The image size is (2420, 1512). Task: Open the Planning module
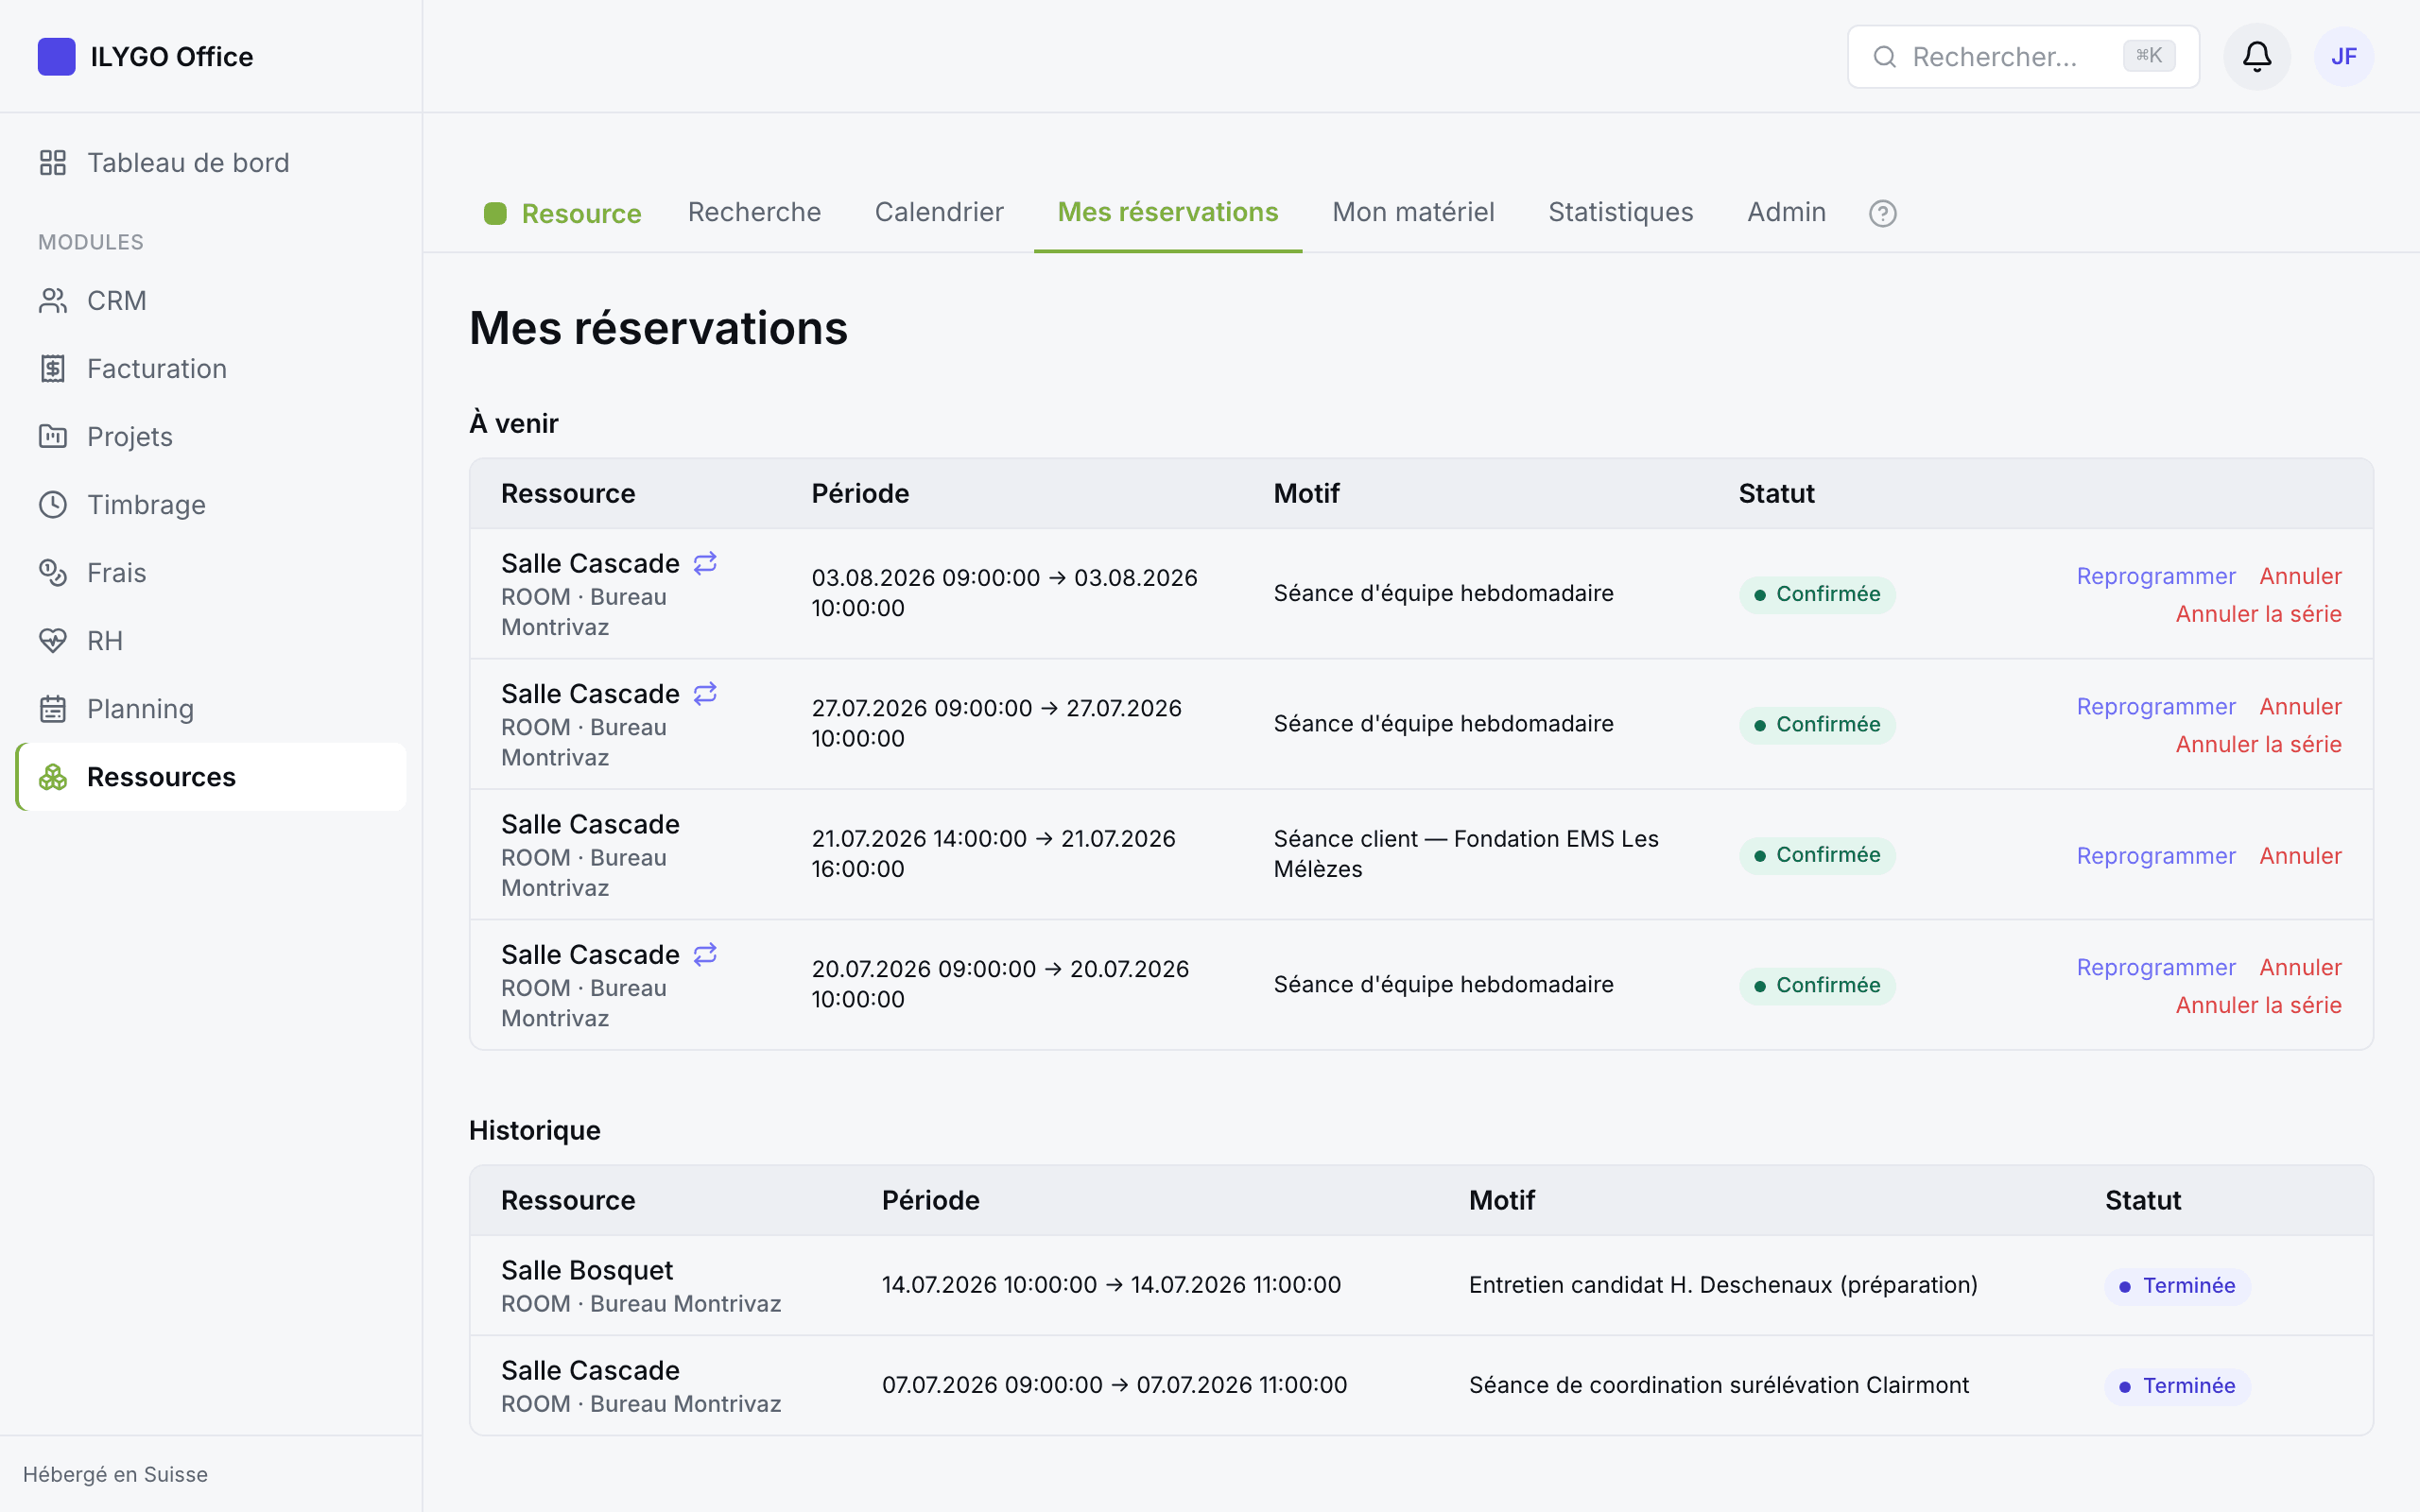pos(211,709)
